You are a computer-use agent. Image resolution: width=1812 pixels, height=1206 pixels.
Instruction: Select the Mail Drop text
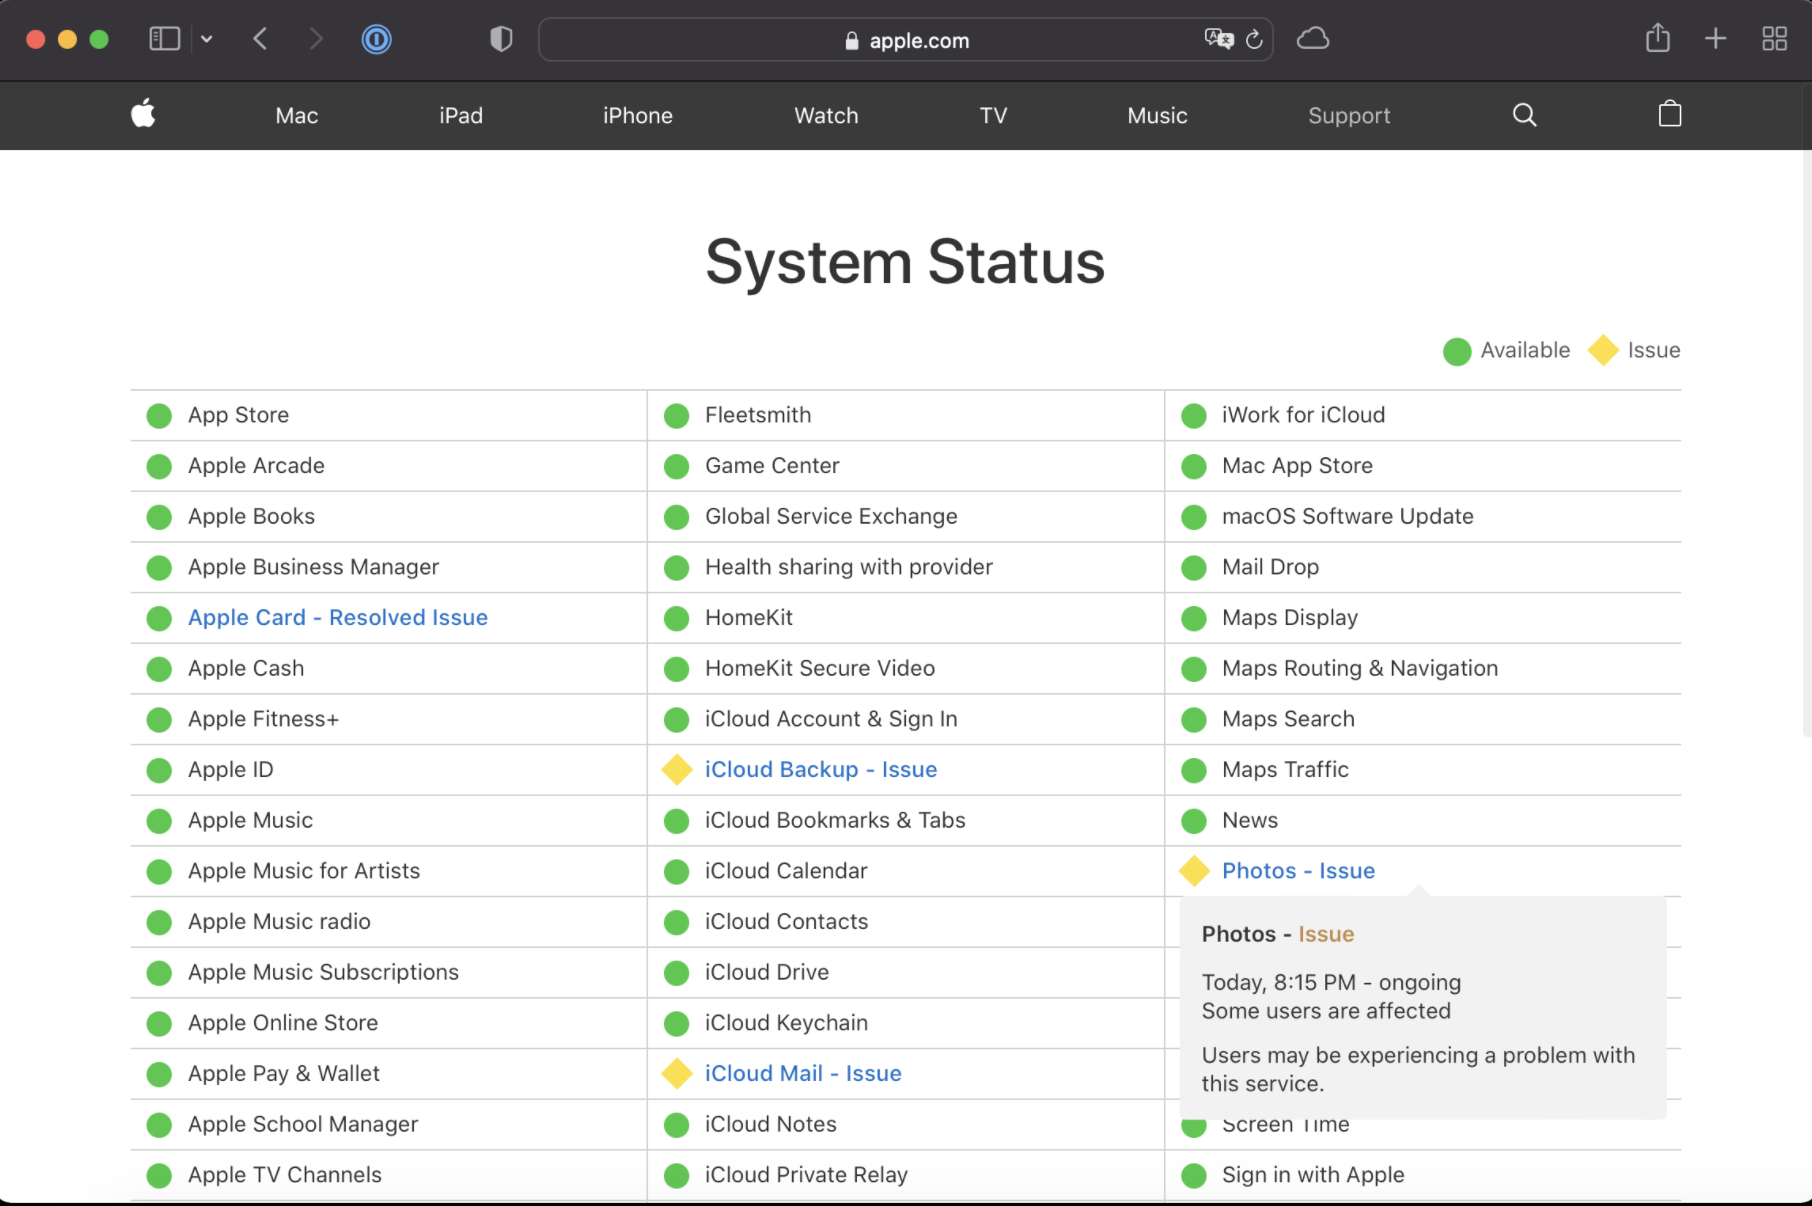[x=1270, y=566]
